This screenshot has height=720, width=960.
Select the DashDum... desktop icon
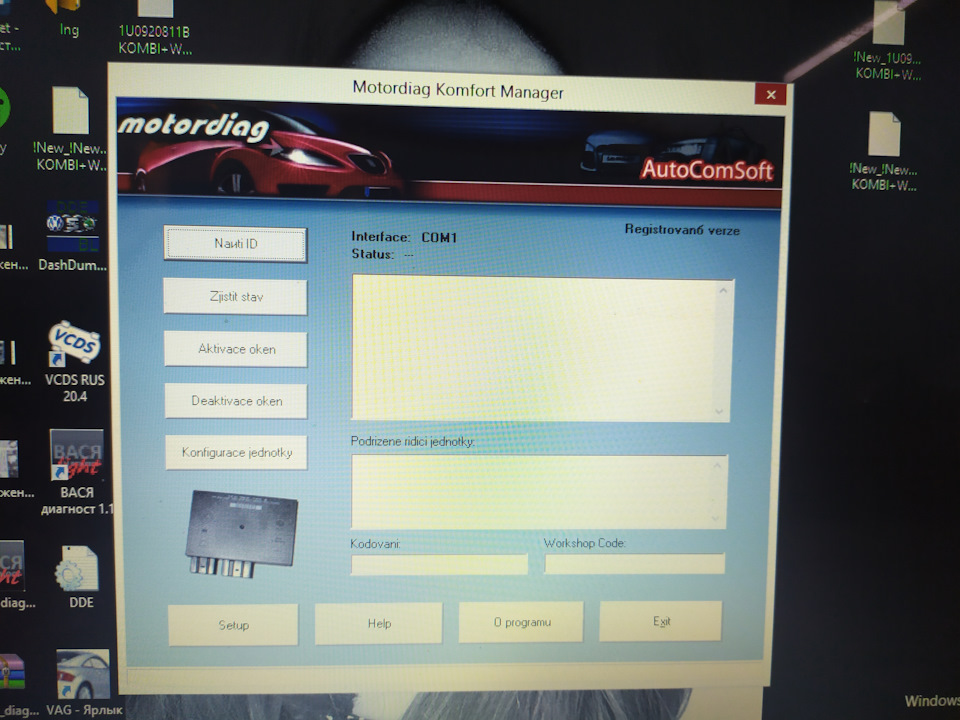[x=72, y=236]
